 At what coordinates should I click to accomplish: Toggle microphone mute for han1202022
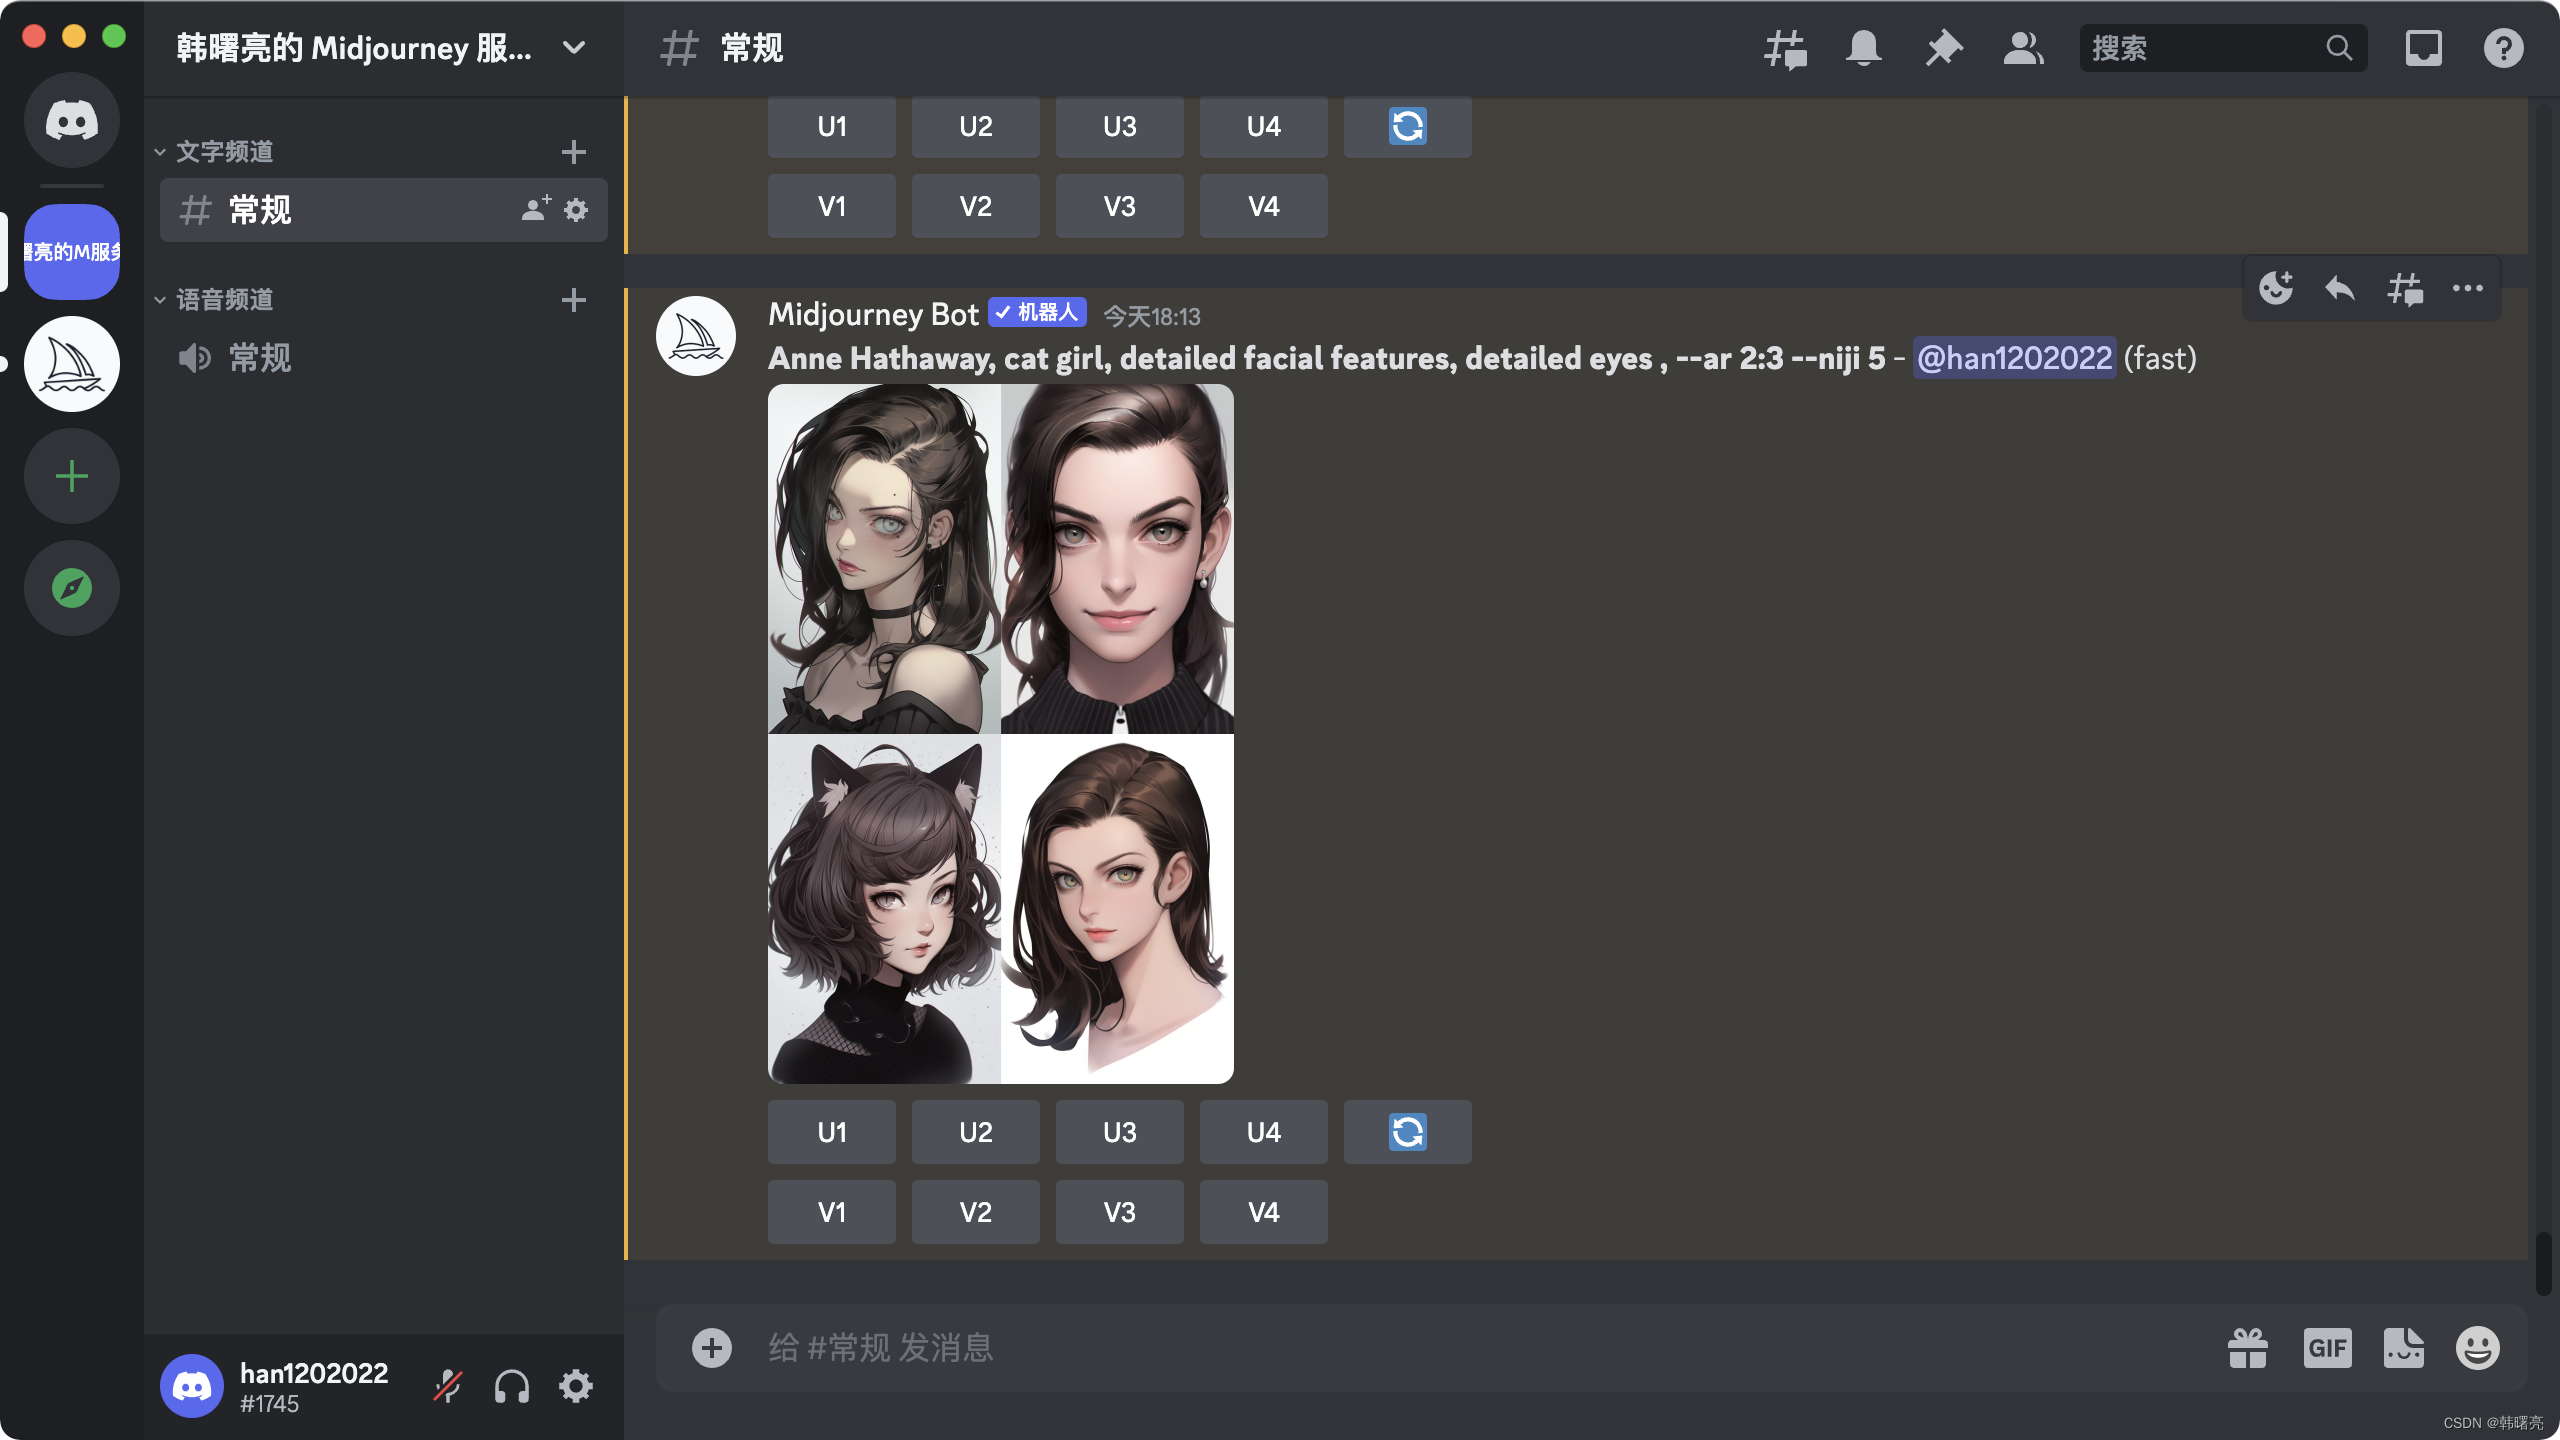[447, 1387]
